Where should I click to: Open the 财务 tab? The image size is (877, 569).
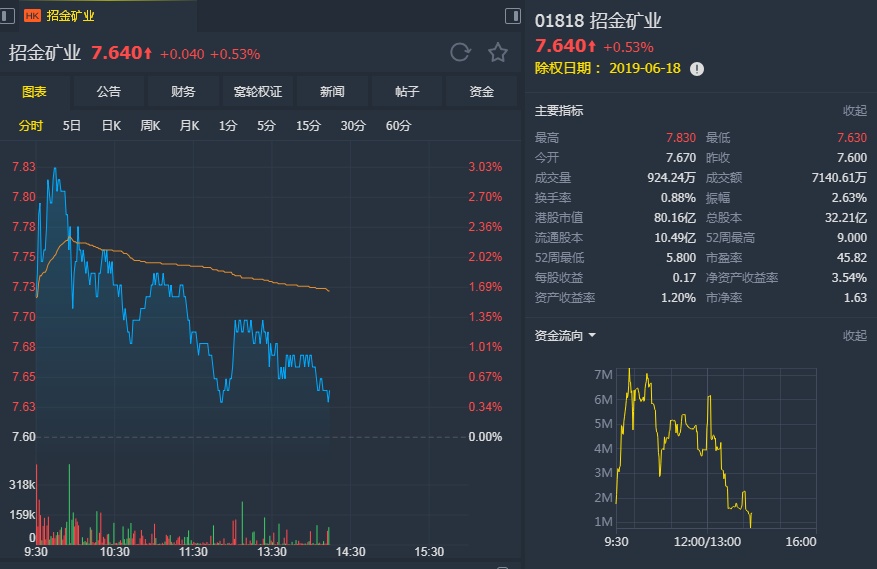tap(183, 92)
